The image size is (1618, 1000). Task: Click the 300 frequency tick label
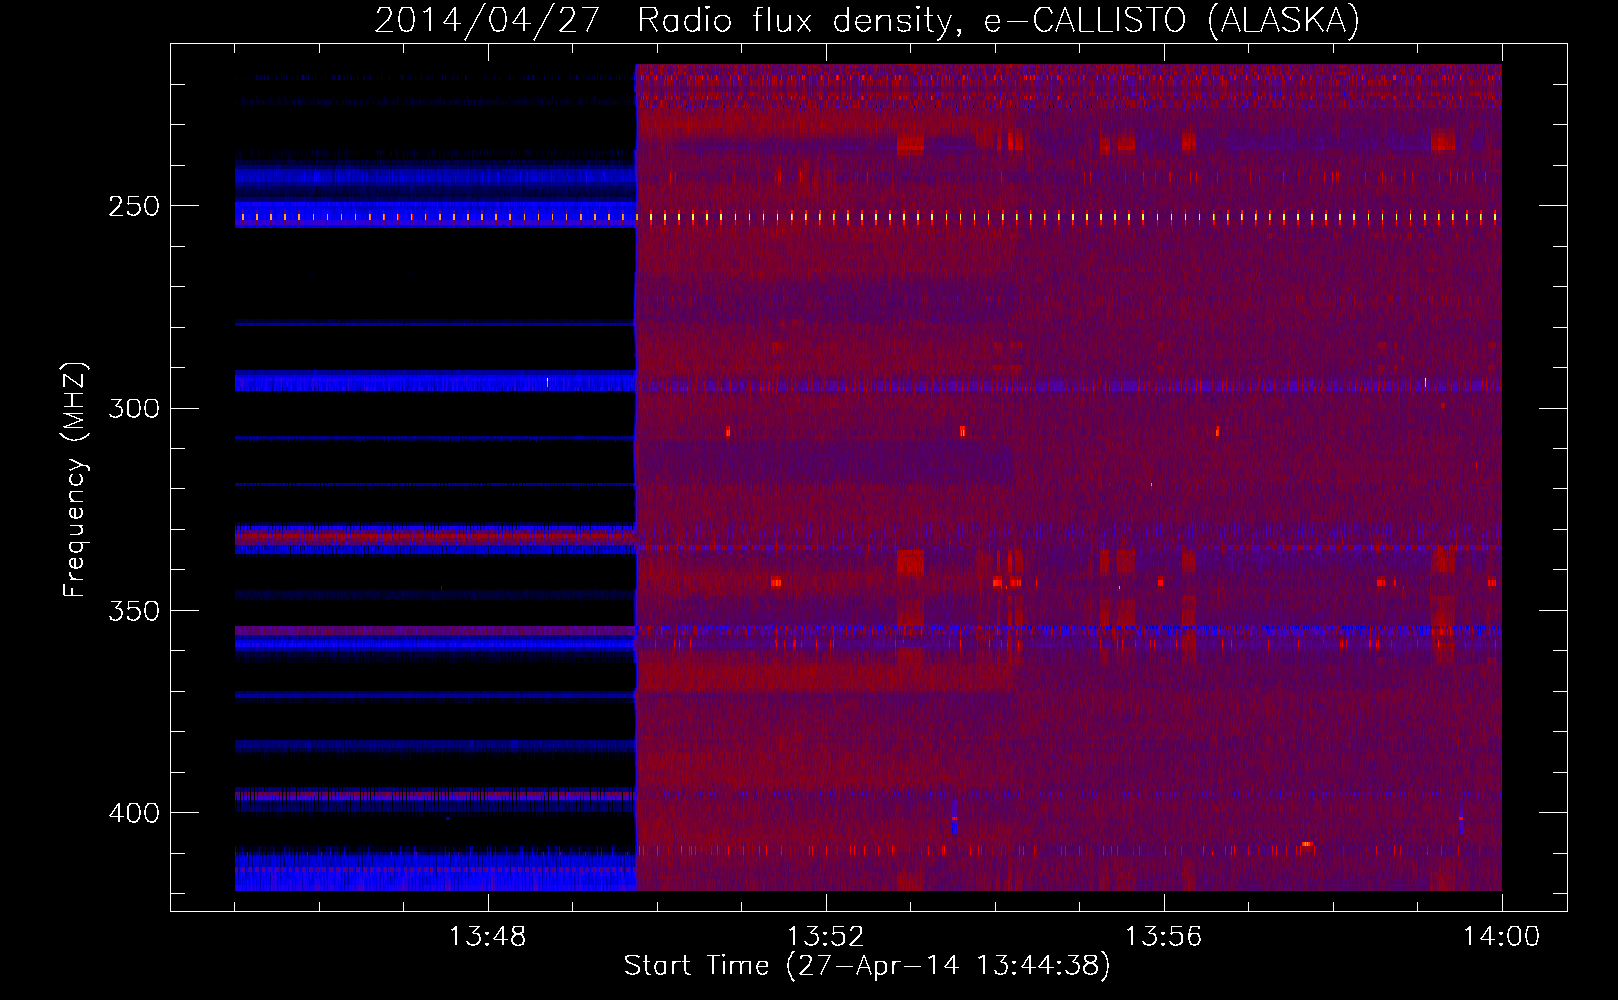click(134, 408)
